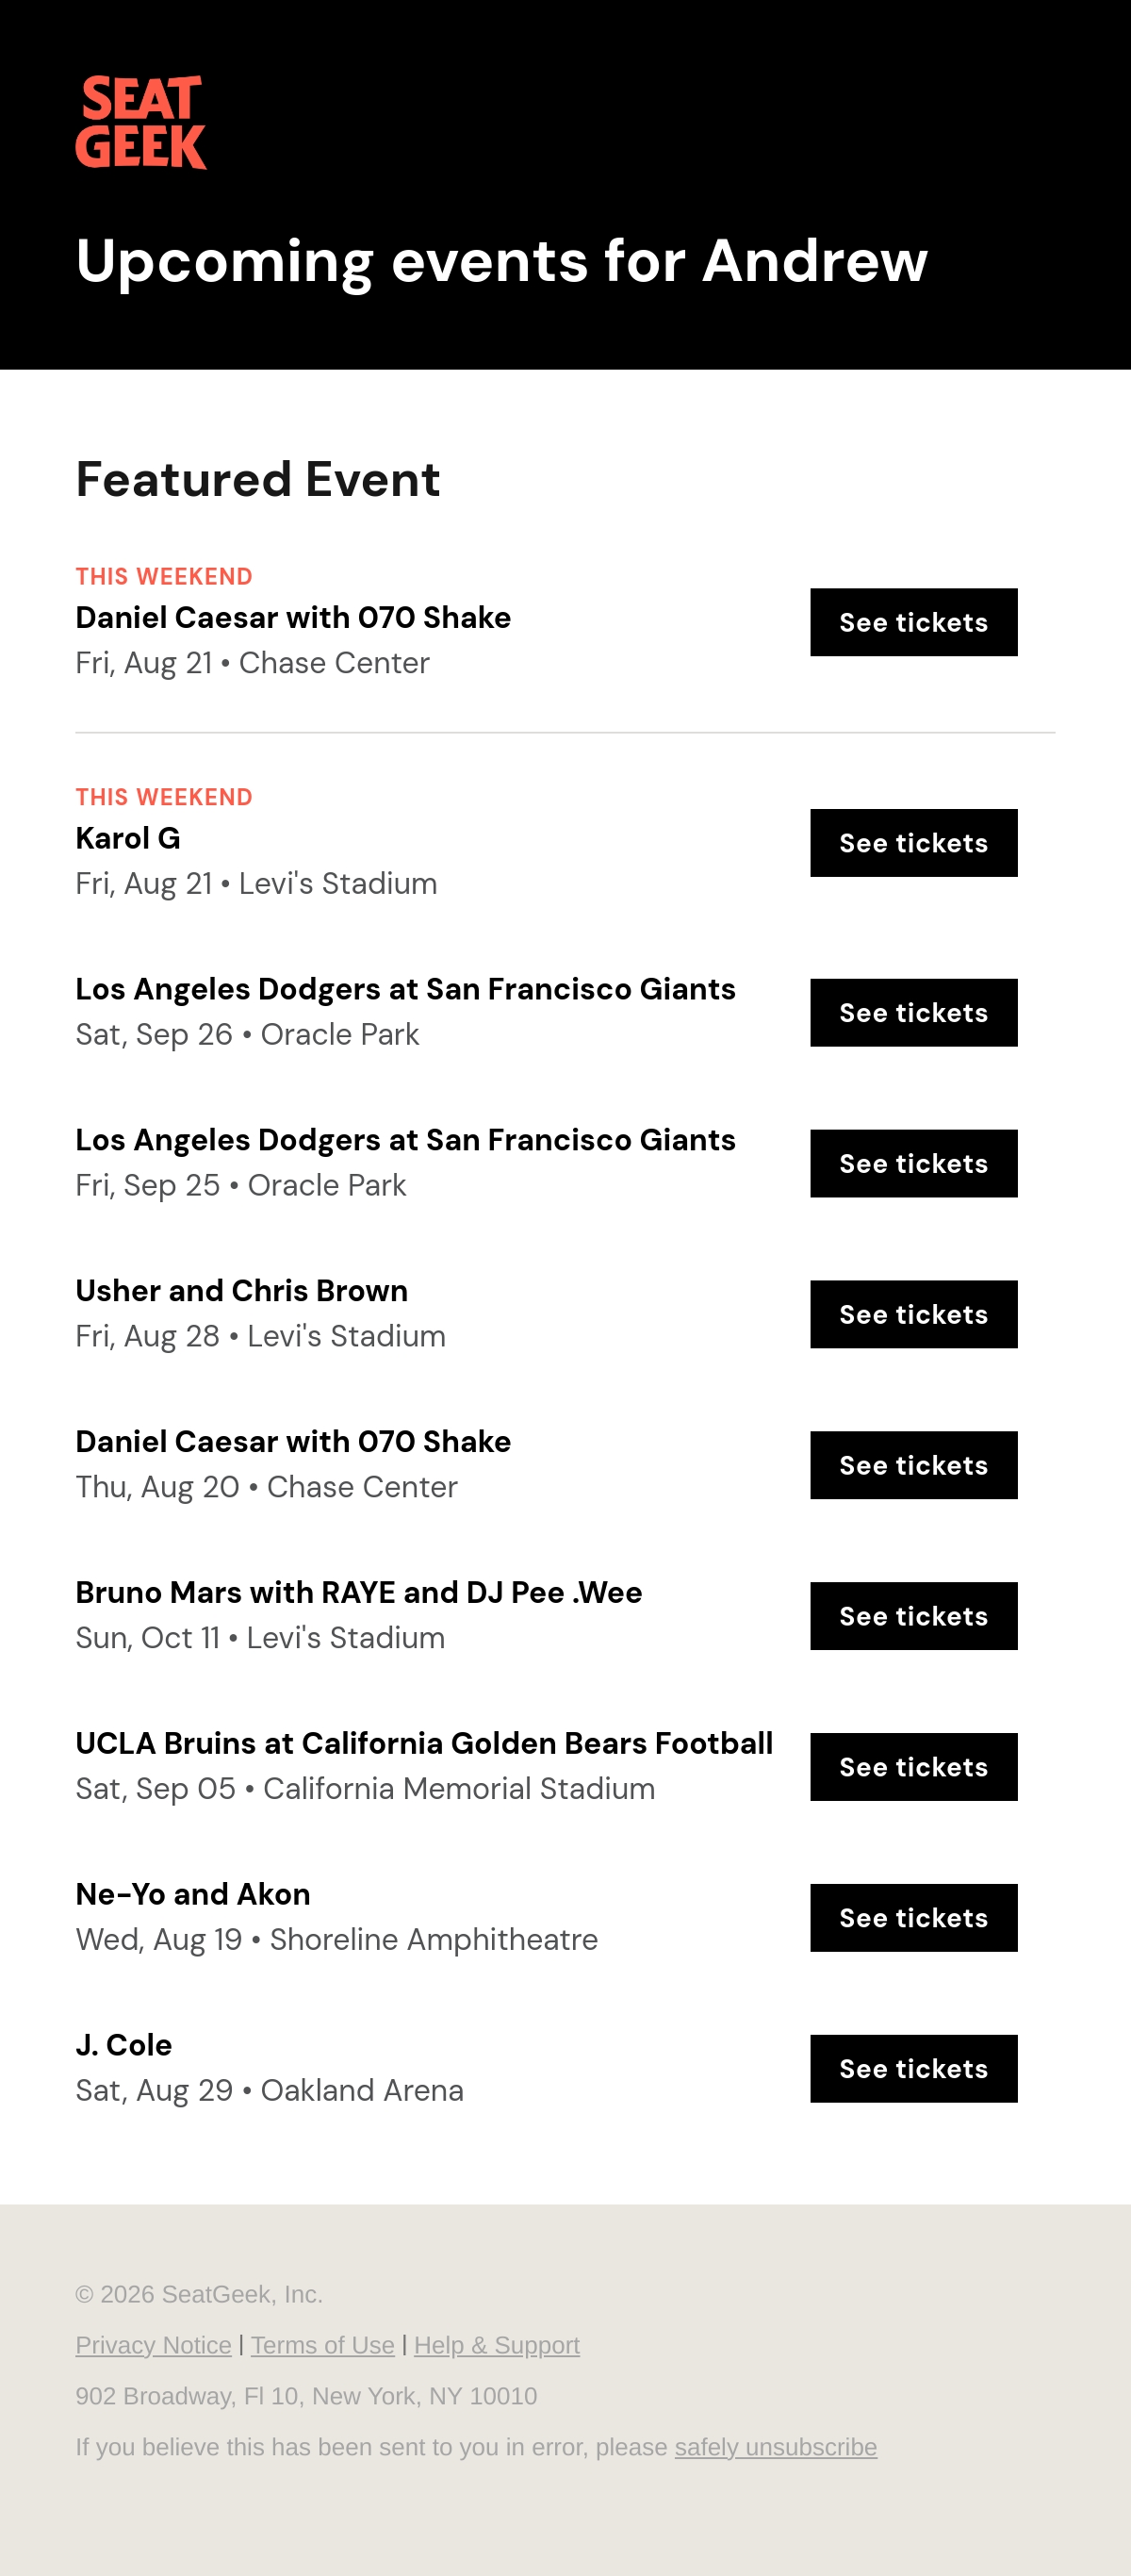See tickets for Daniel Caesar Aug 20
Image resolution: width=1131 pixels, height=2576 pixels.
click(x=913, y=1466)
